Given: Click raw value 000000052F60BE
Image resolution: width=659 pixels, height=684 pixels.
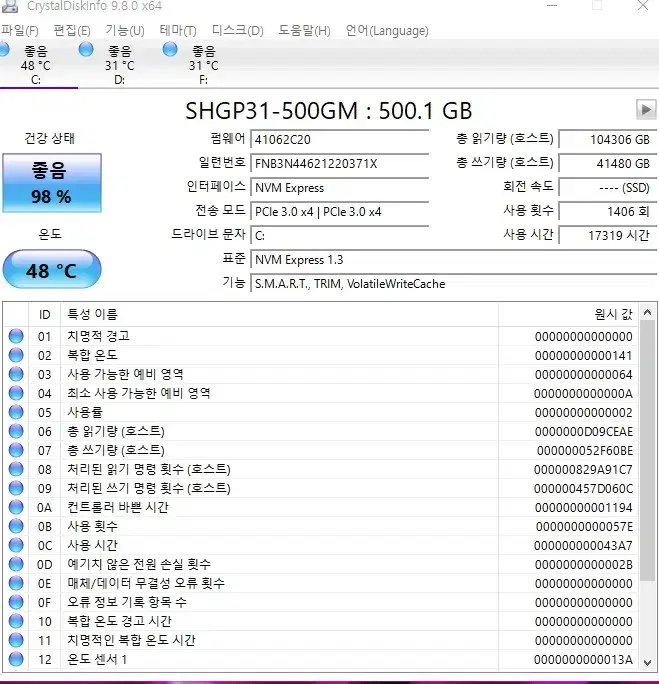Looking at the screenshot, I should pyautogui.click(x=584, y=451).
